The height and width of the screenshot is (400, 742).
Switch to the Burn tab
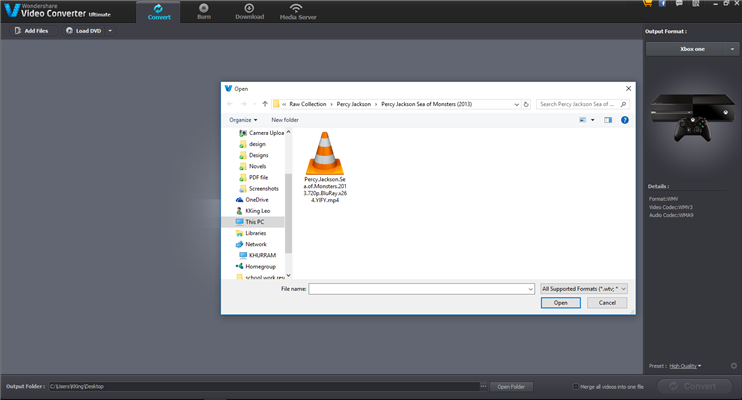pyautogui.click(x=204, y=12)
